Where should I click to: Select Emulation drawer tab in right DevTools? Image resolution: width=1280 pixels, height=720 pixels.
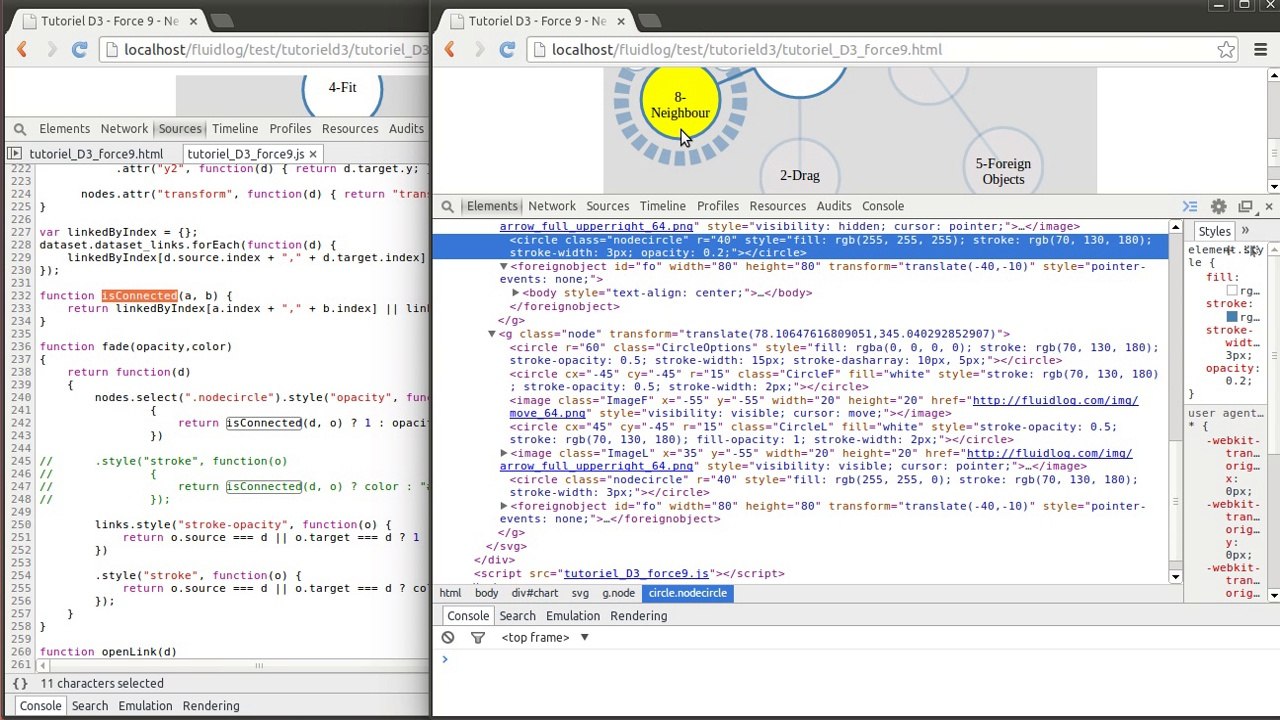[573, 616]
